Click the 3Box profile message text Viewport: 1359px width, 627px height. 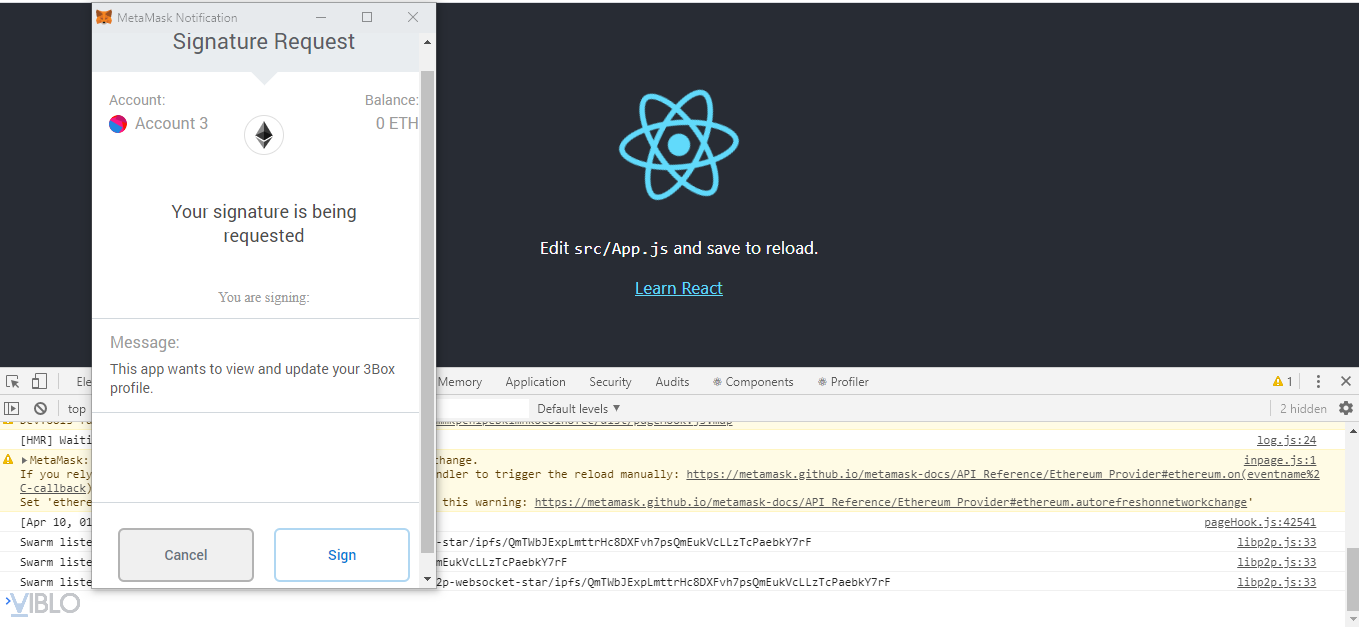click(x=252, y=378)
